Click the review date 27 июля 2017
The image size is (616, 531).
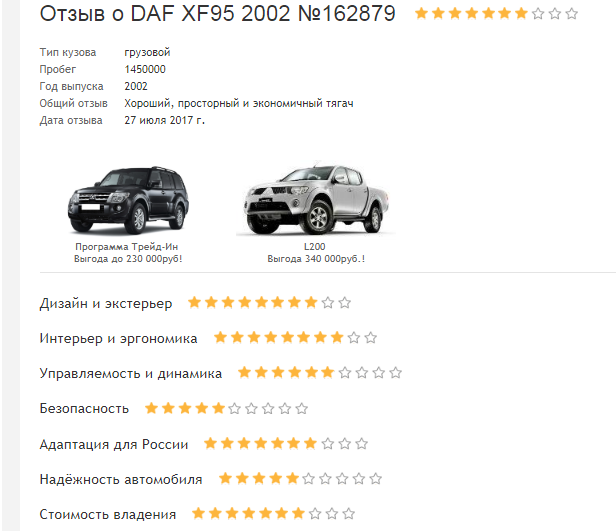(165, 120)
